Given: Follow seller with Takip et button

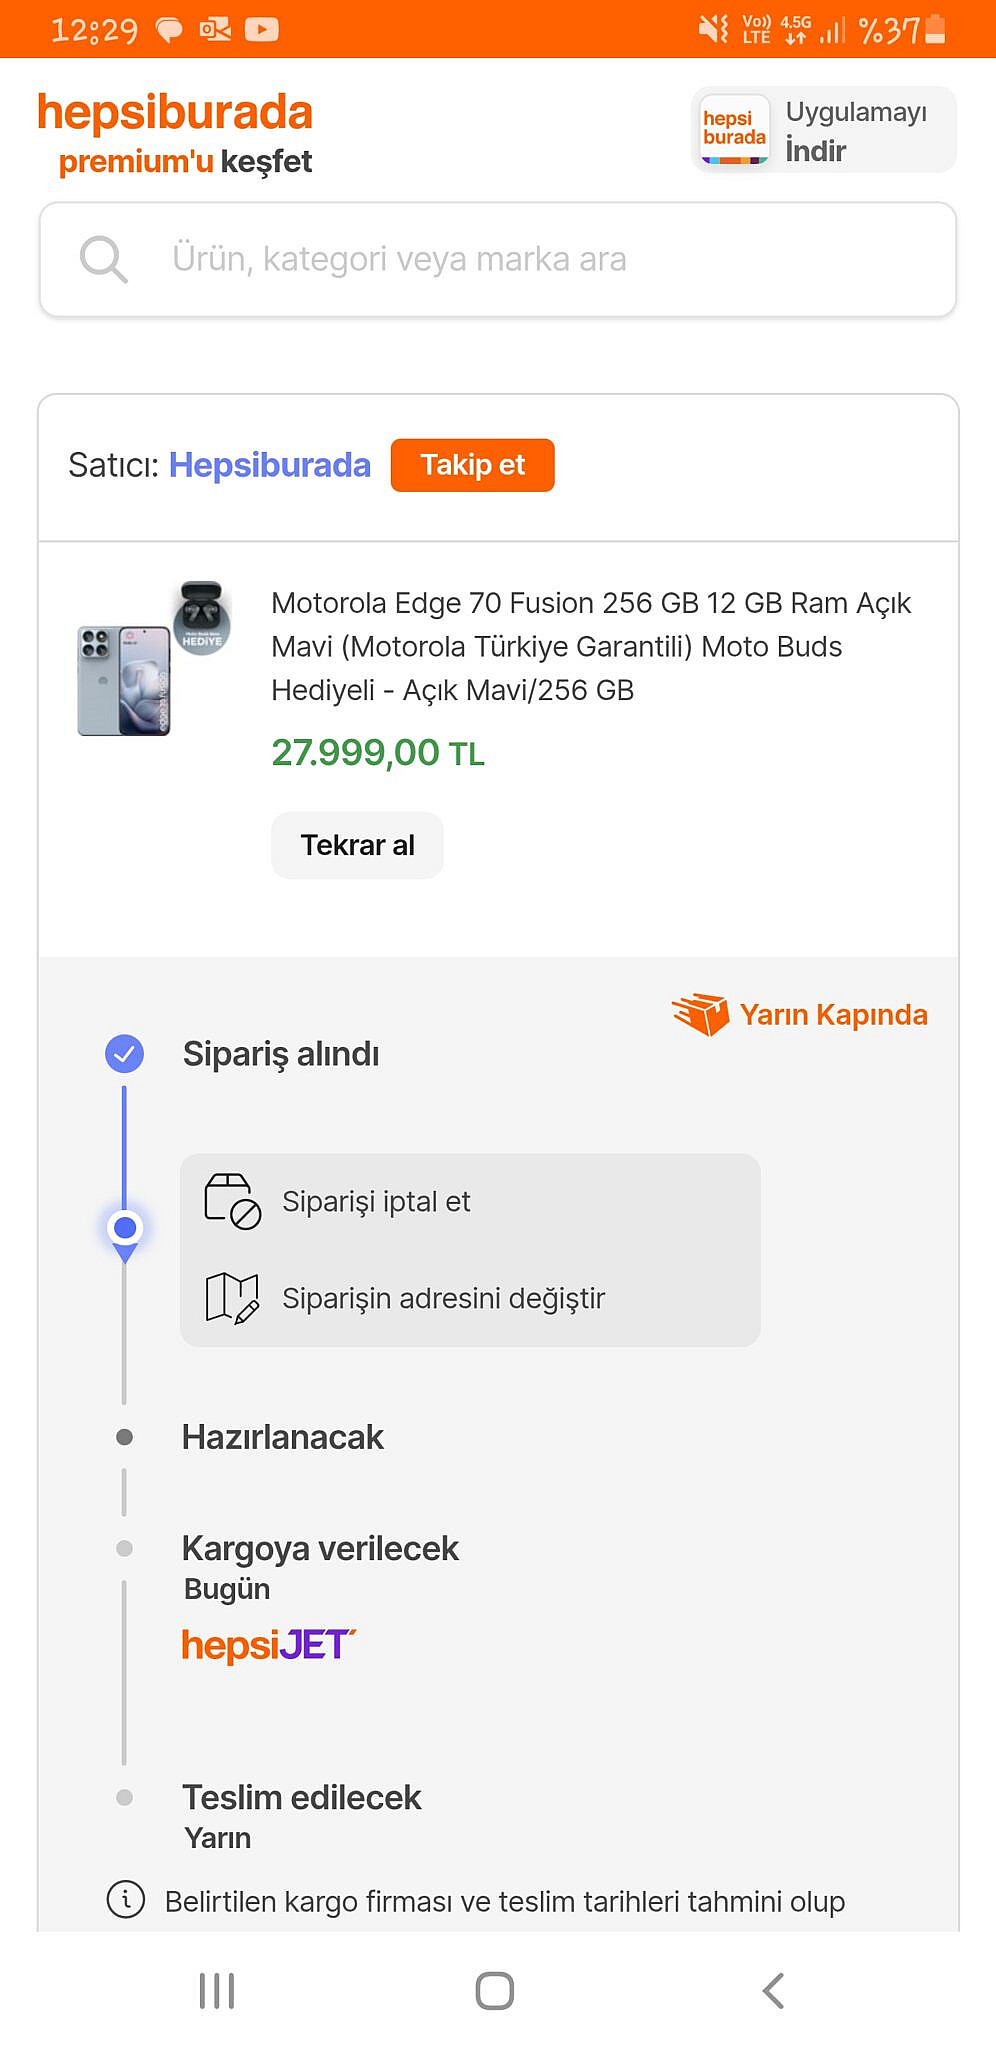Looking at the screenshot, I should click(x=472, y=465).
